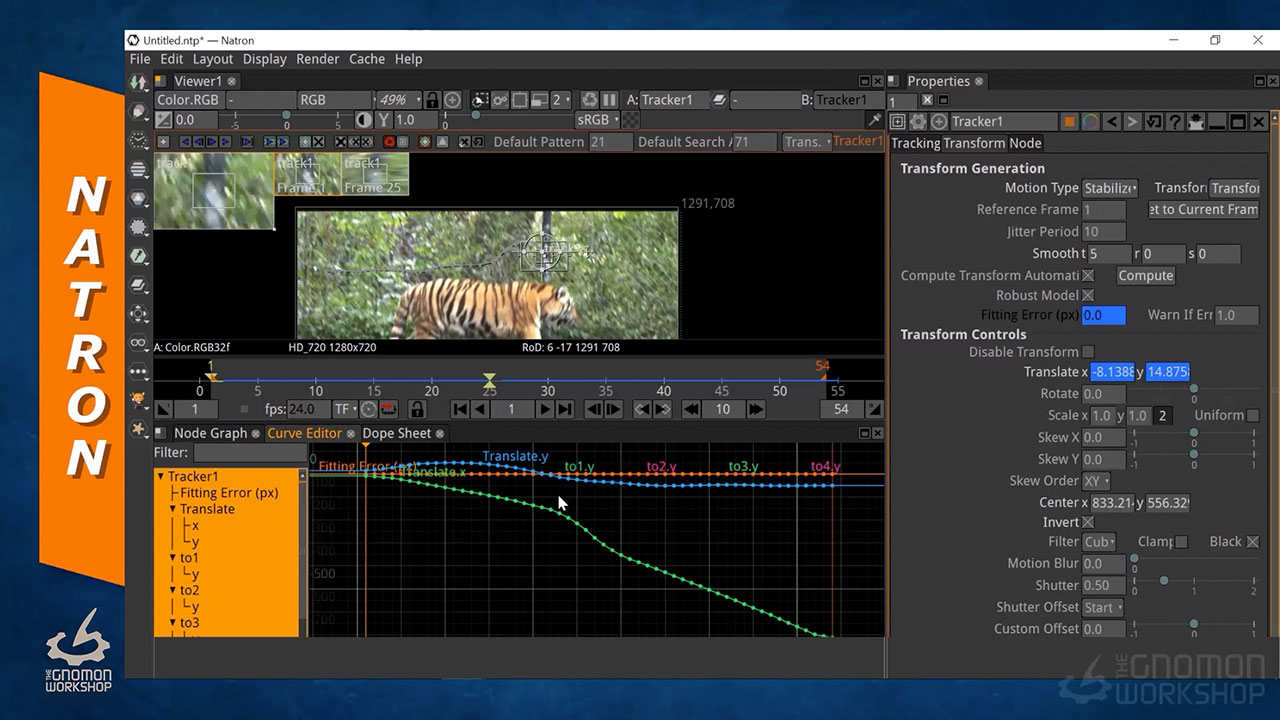Open the Motion Type dropdown
The image size is (1280, 720).
[1111, 188]
